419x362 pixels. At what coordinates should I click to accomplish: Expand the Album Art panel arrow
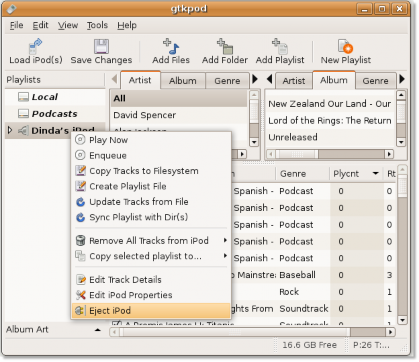[x=98, y=330]
